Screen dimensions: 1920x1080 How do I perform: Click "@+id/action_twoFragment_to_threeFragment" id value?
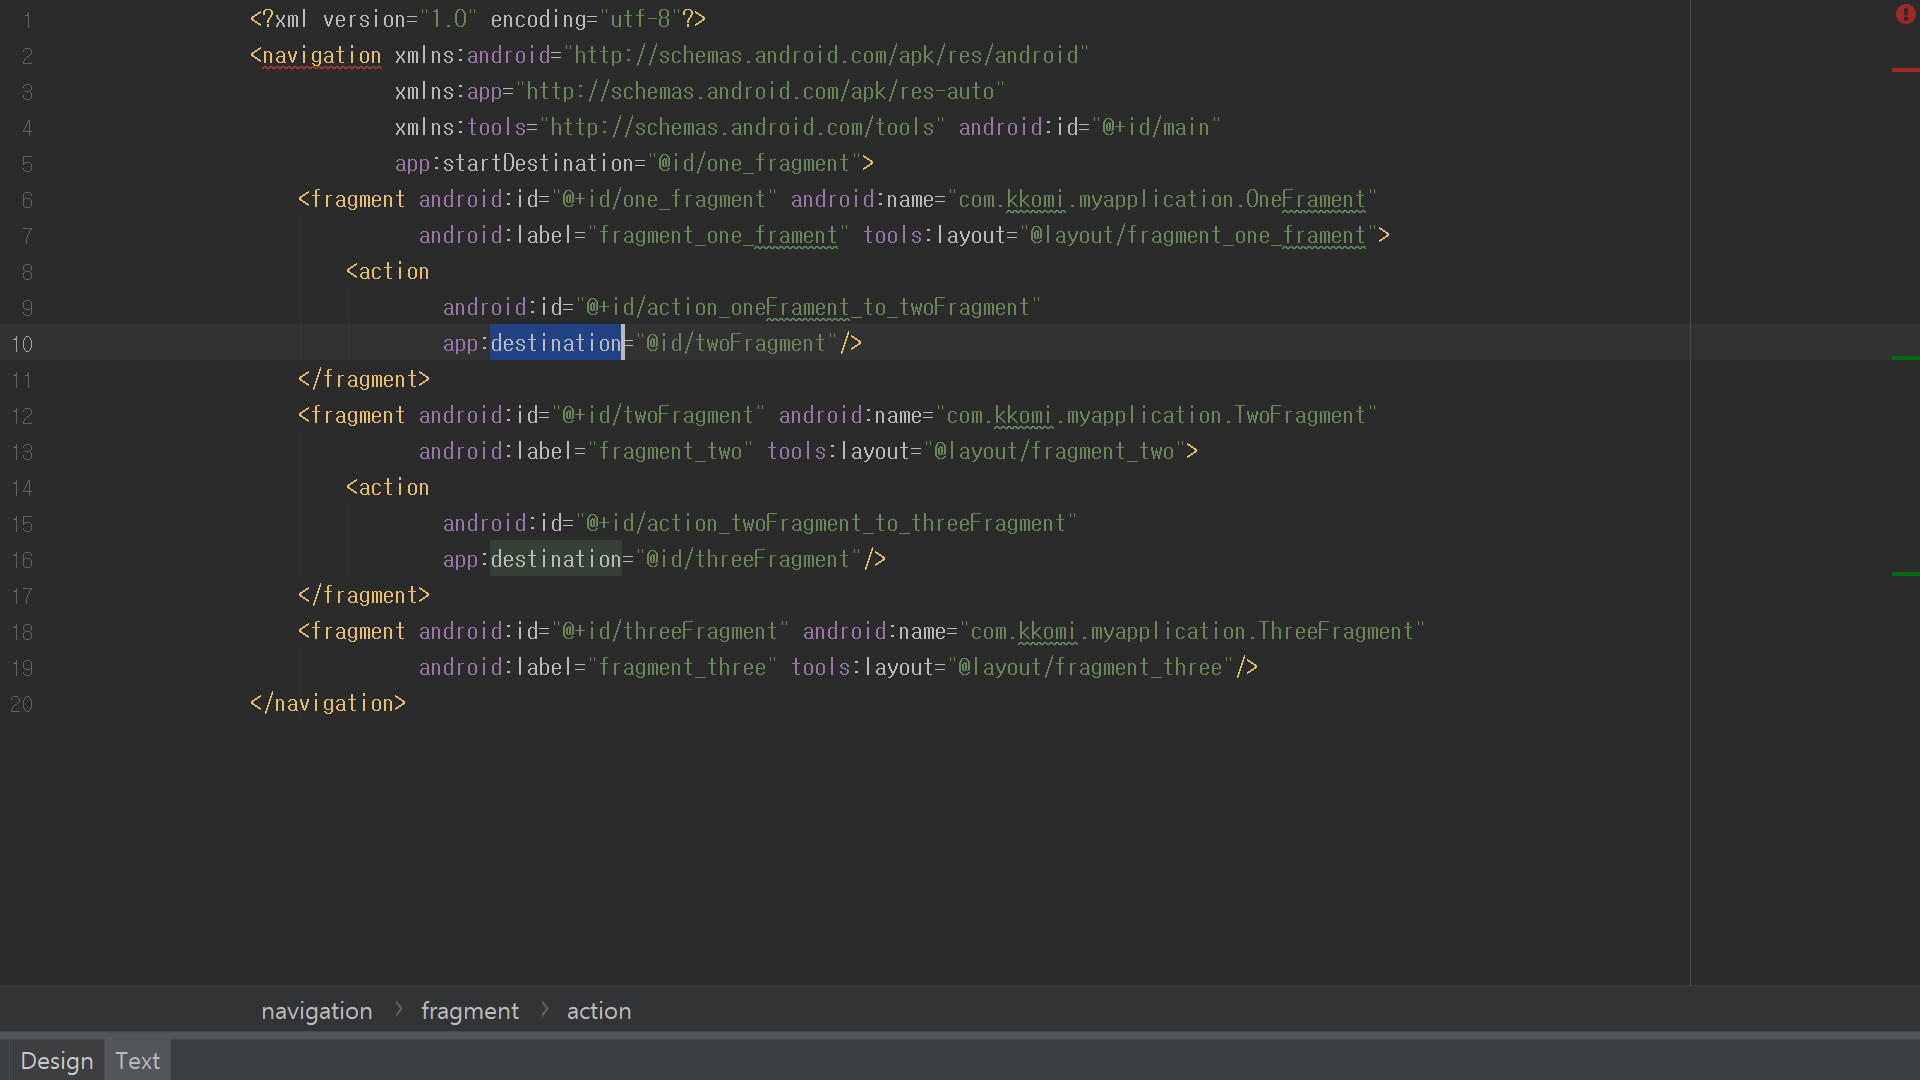click(826, 523)
